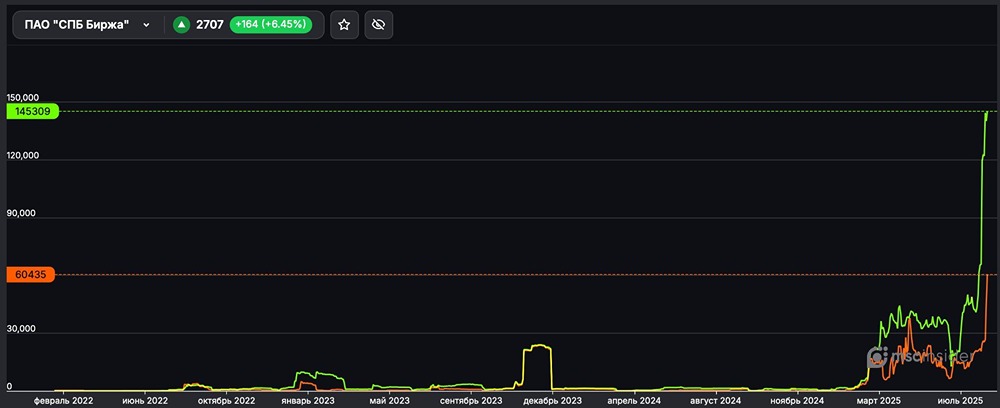1000x408 pixels.
Task: Click the апрель 2024 date label
Action: (x=635, y=400)
